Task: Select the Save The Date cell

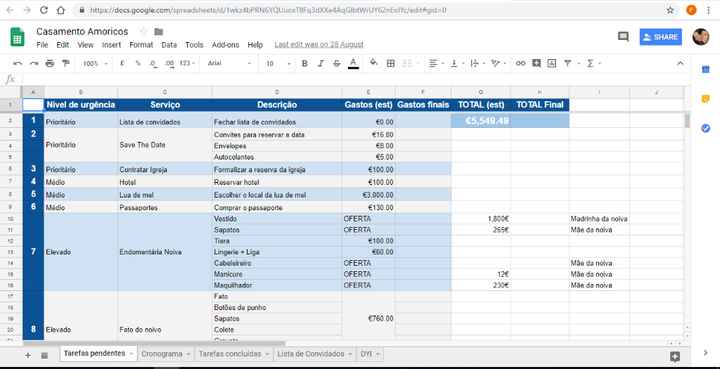Action: [x=164, y=145]
